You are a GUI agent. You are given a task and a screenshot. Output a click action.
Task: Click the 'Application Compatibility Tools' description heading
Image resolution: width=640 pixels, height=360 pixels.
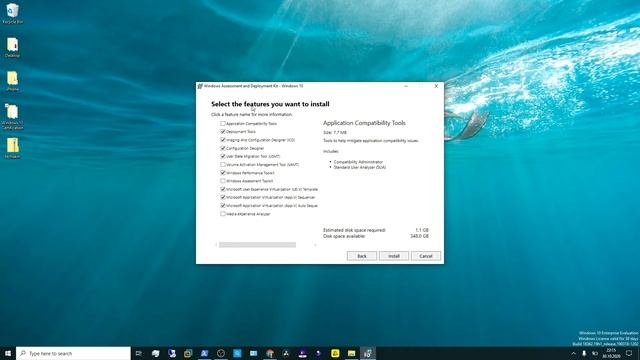364,123
